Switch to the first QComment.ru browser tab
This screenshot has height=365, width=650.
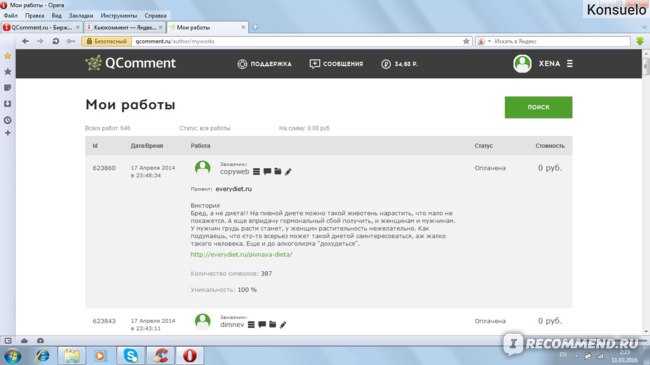coord(41,27)
